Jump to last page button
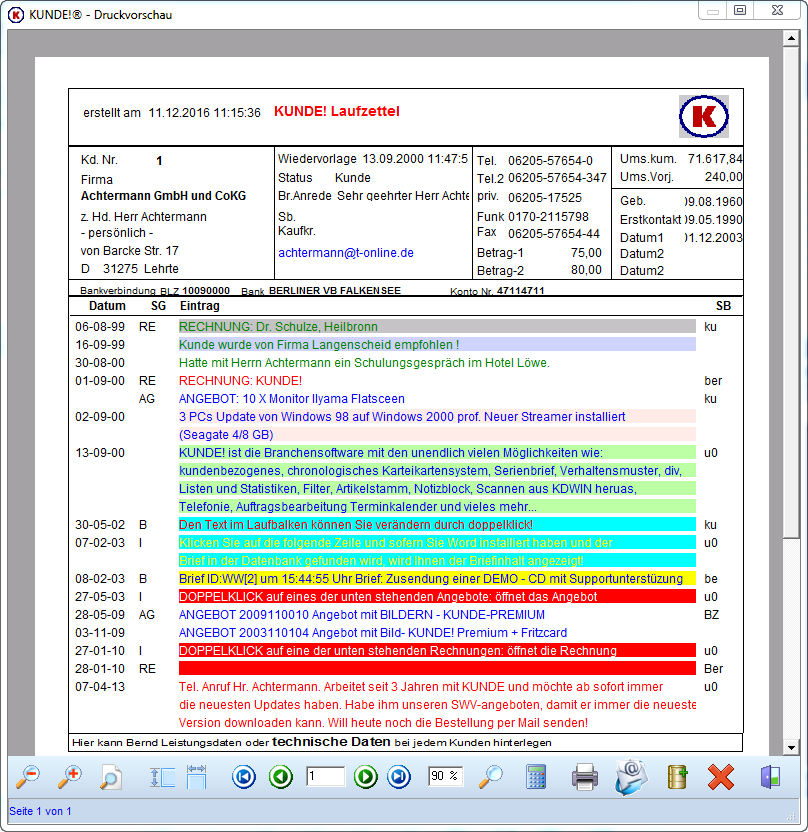Viewport: 808px width, 832px height. pyautogui.click(x=399, y=777)
